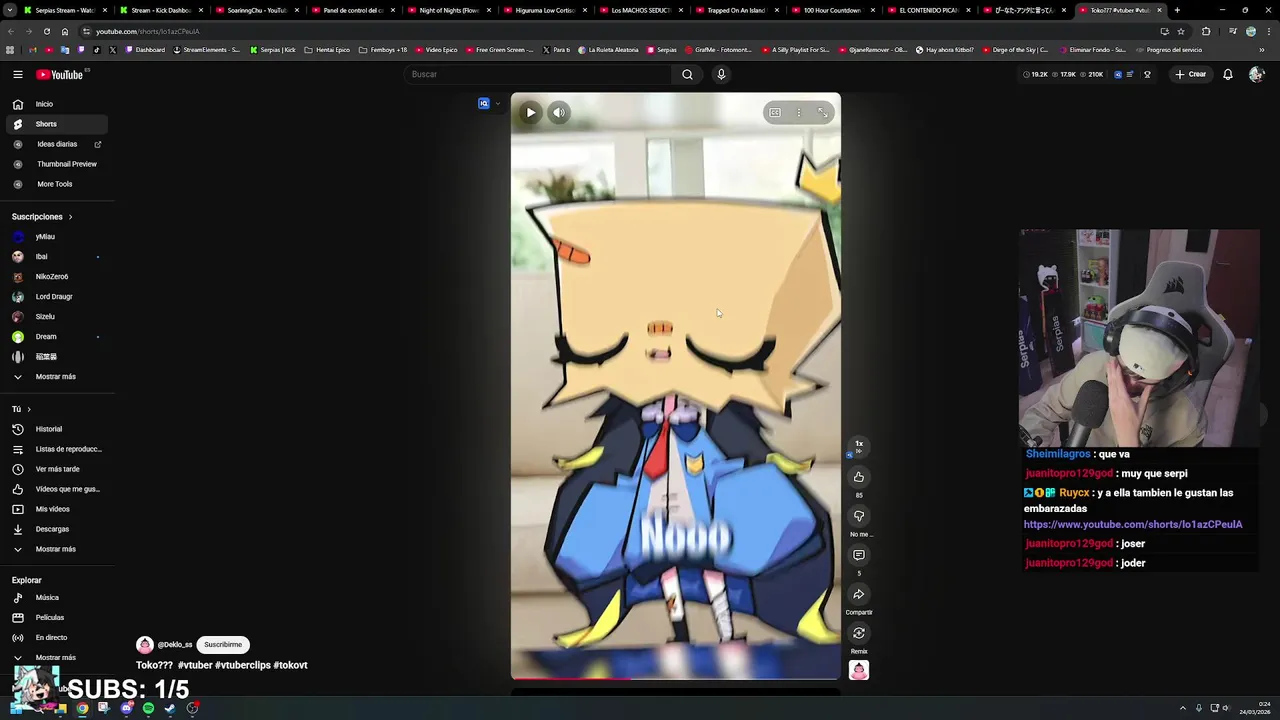Open Historial in the sidebar

coord(55,429)
